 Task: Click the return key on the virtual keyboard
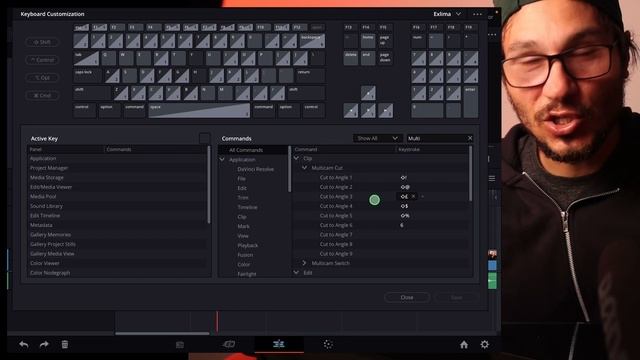coord(311,76)
